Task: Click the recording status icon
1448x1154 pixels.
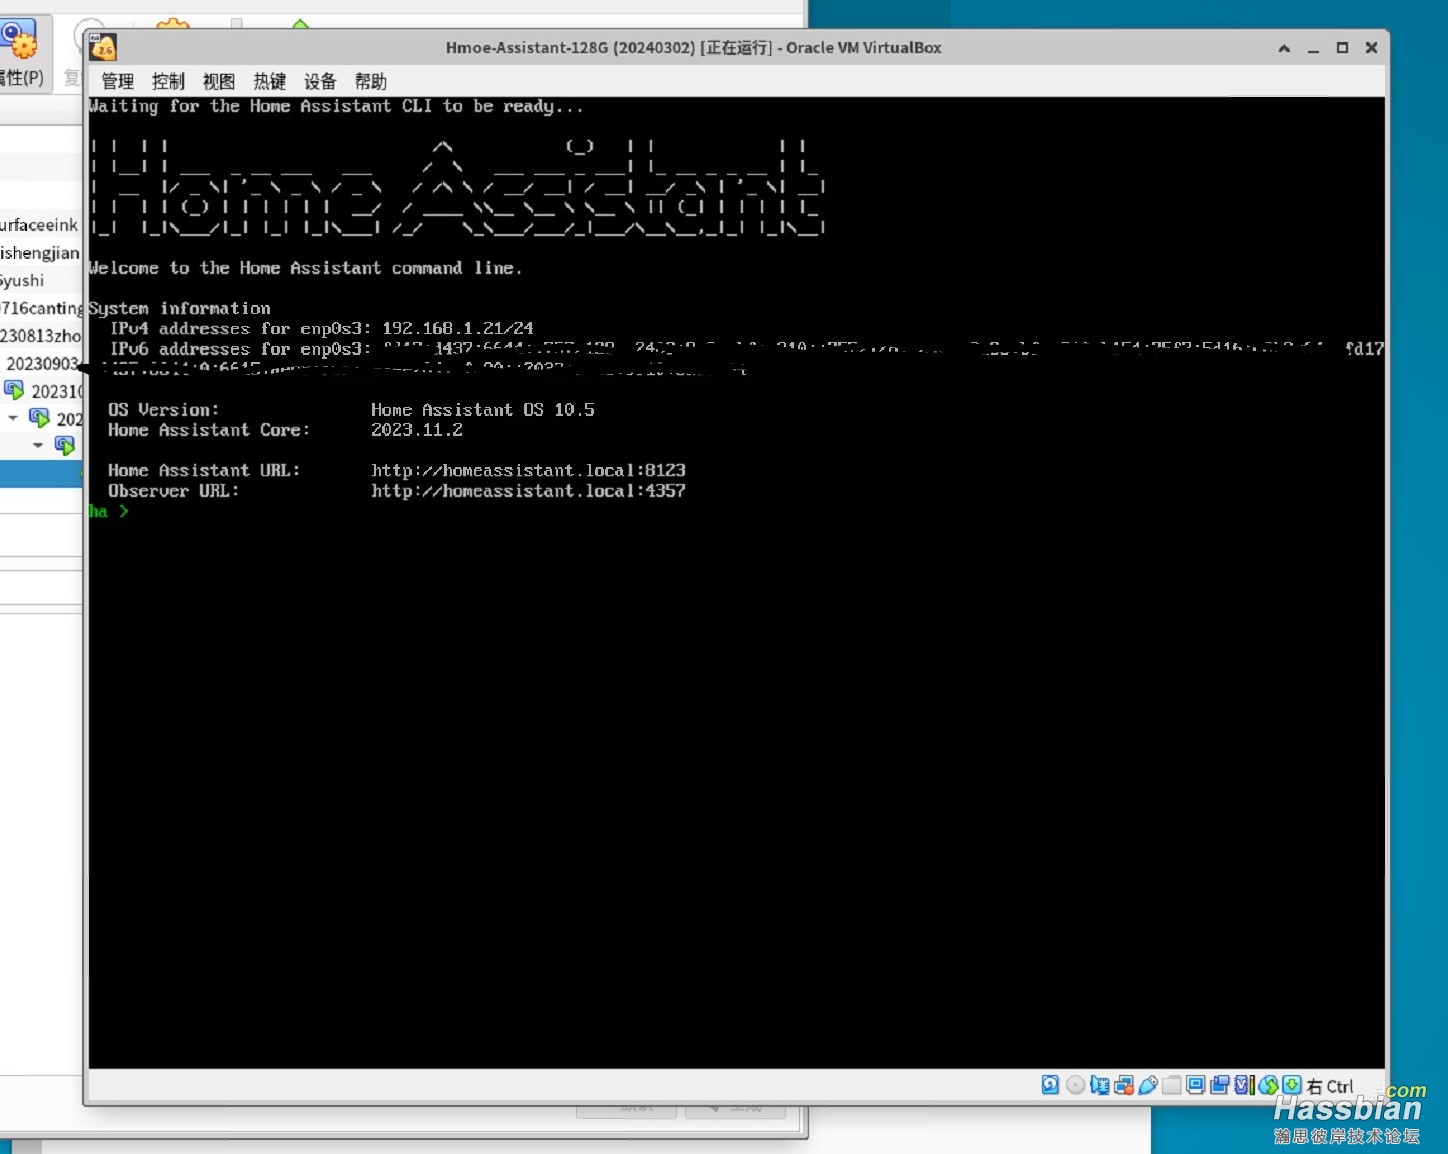Action: (x=1220, y=1085)
